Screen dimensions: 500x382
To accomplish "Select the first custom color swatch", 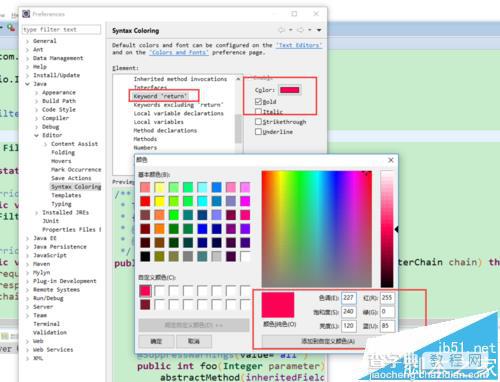I will pyautogui.click(x=145, y=291).
